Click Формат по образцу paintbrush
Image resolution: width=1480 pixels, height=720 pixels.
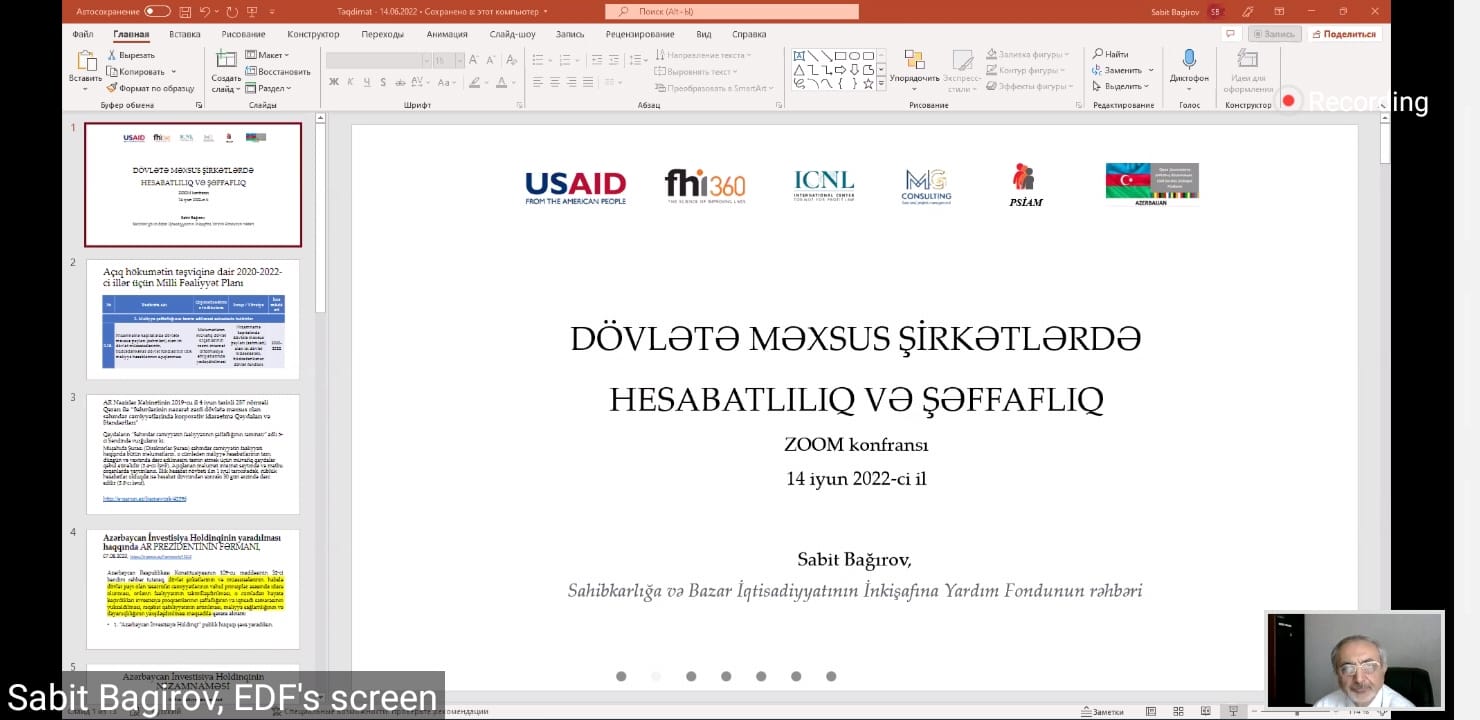[x=150, y=88]
